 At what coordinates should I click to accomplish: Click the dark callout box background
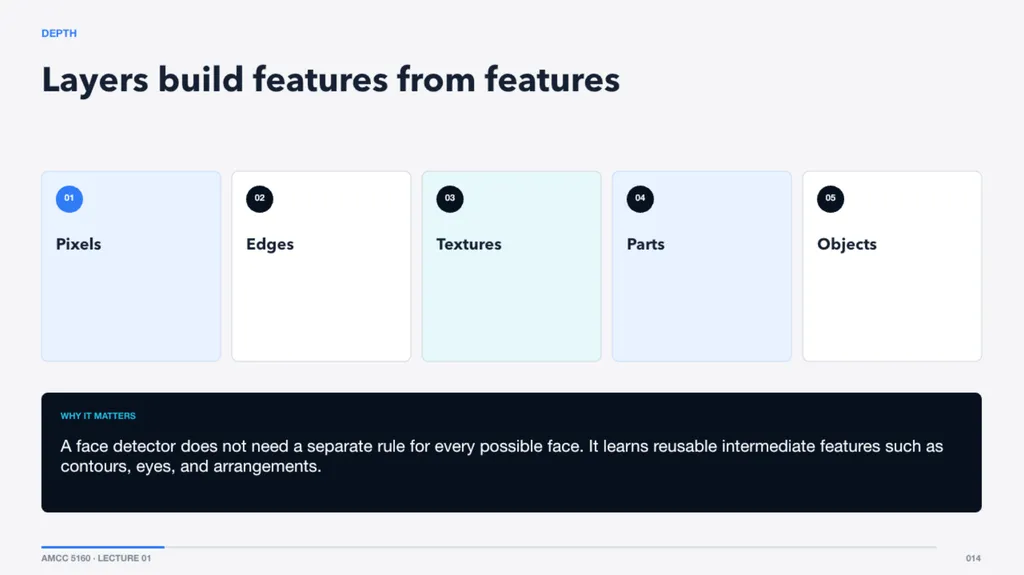511,495
